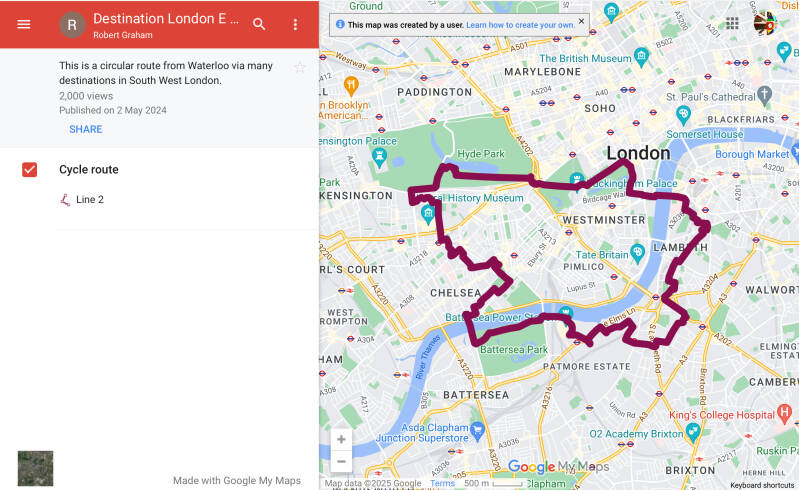Open the map Terms link

[442, 484]
